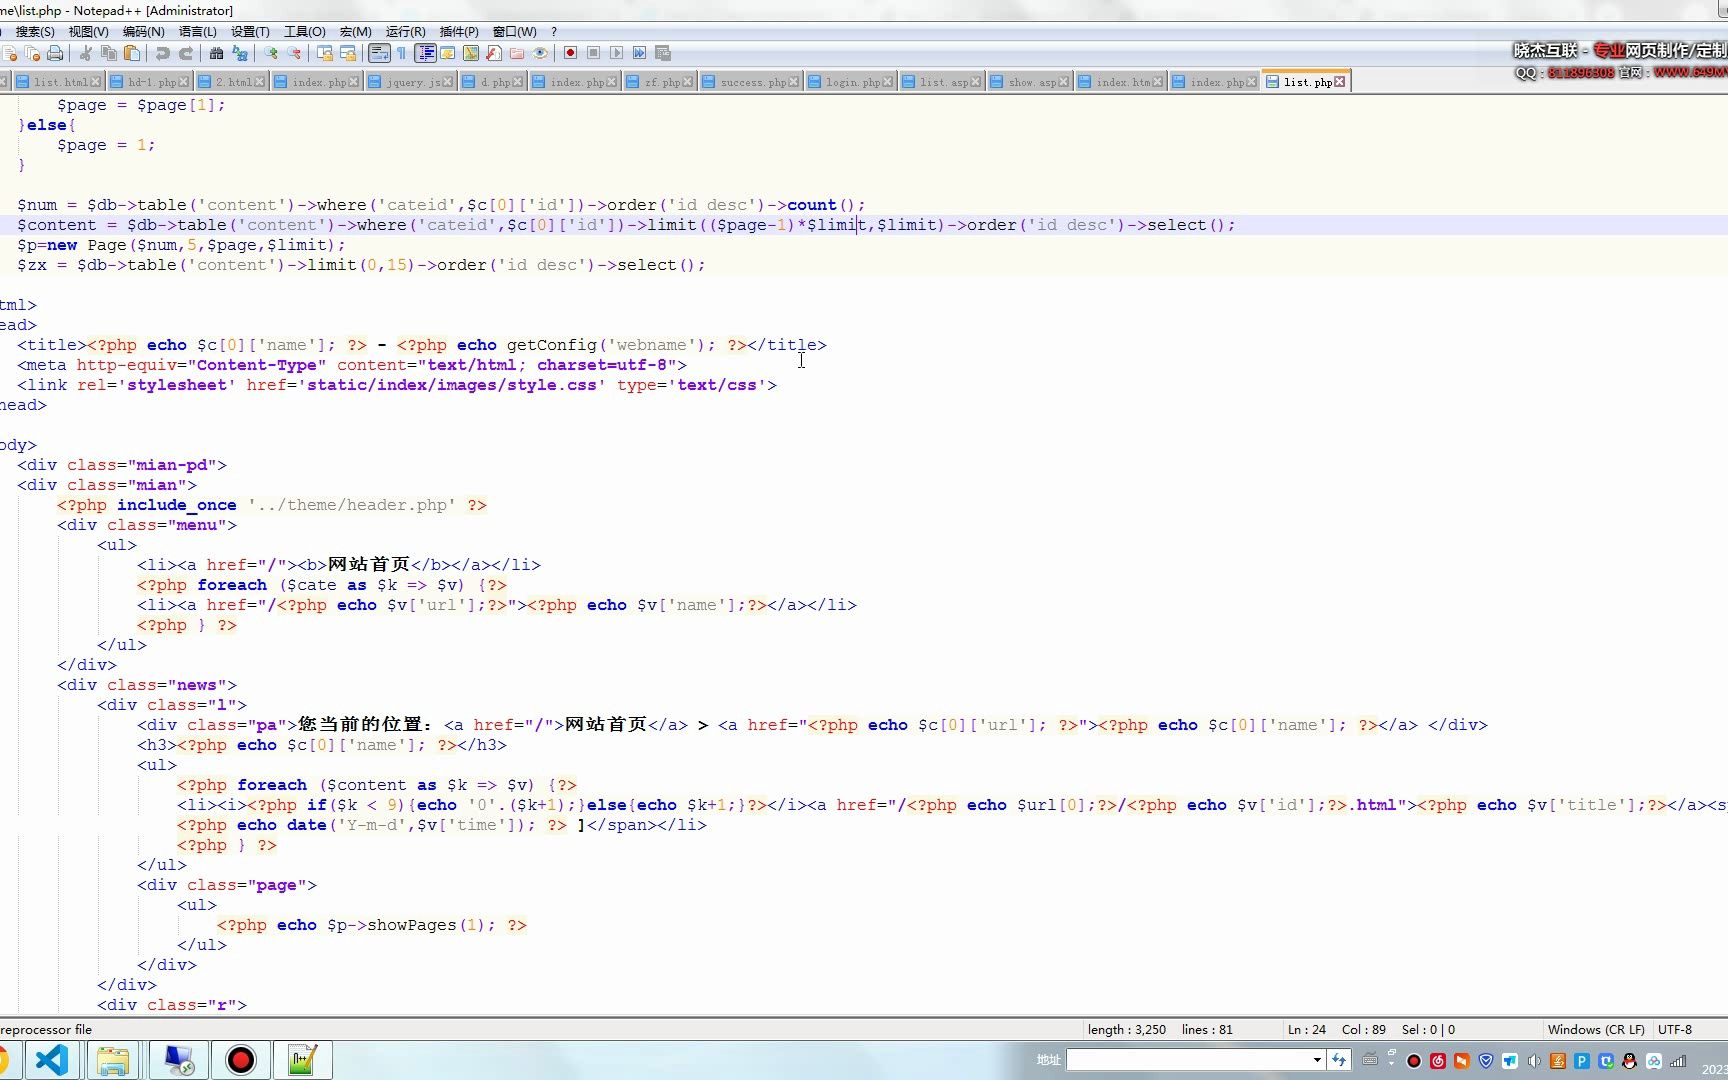Click Windows (CR LF) line ending status
Screen dimensions: 1728x1080
point(1596,1029)
